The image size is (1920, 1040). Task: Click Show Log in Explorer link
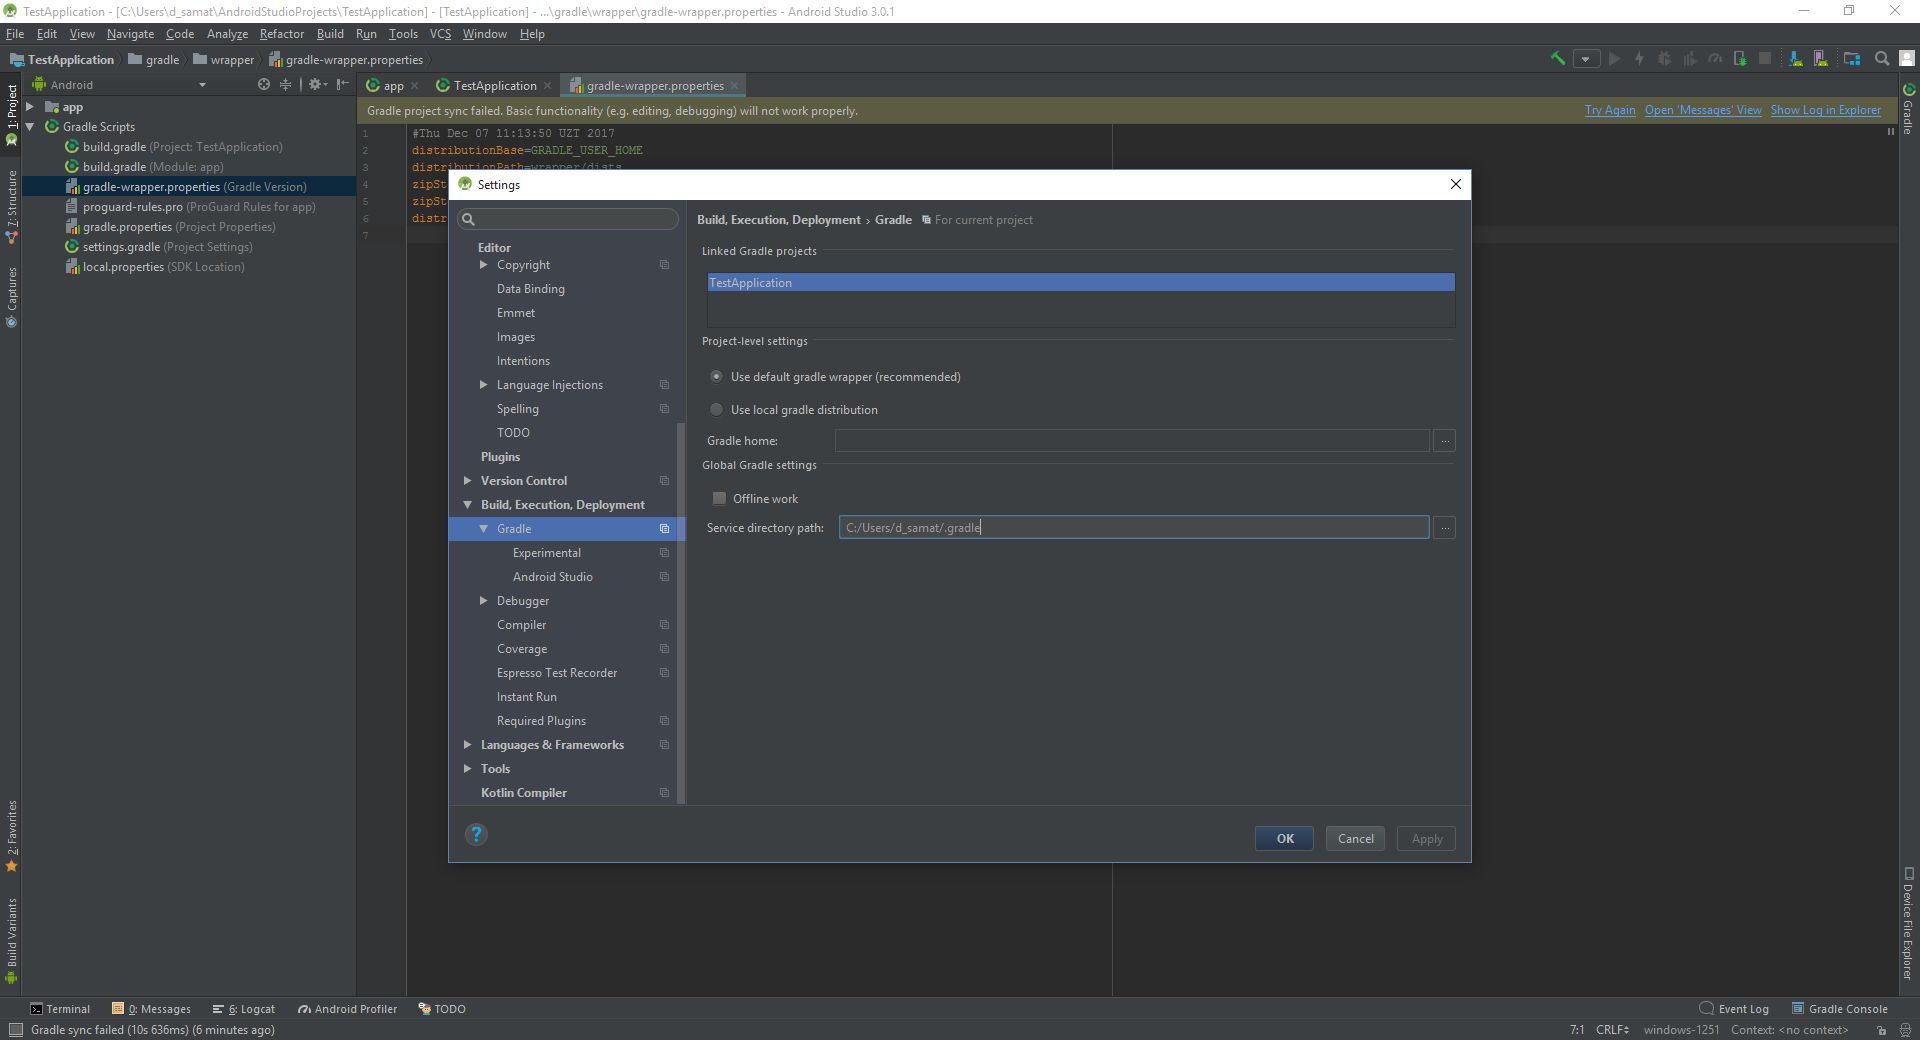(1826, 110)
